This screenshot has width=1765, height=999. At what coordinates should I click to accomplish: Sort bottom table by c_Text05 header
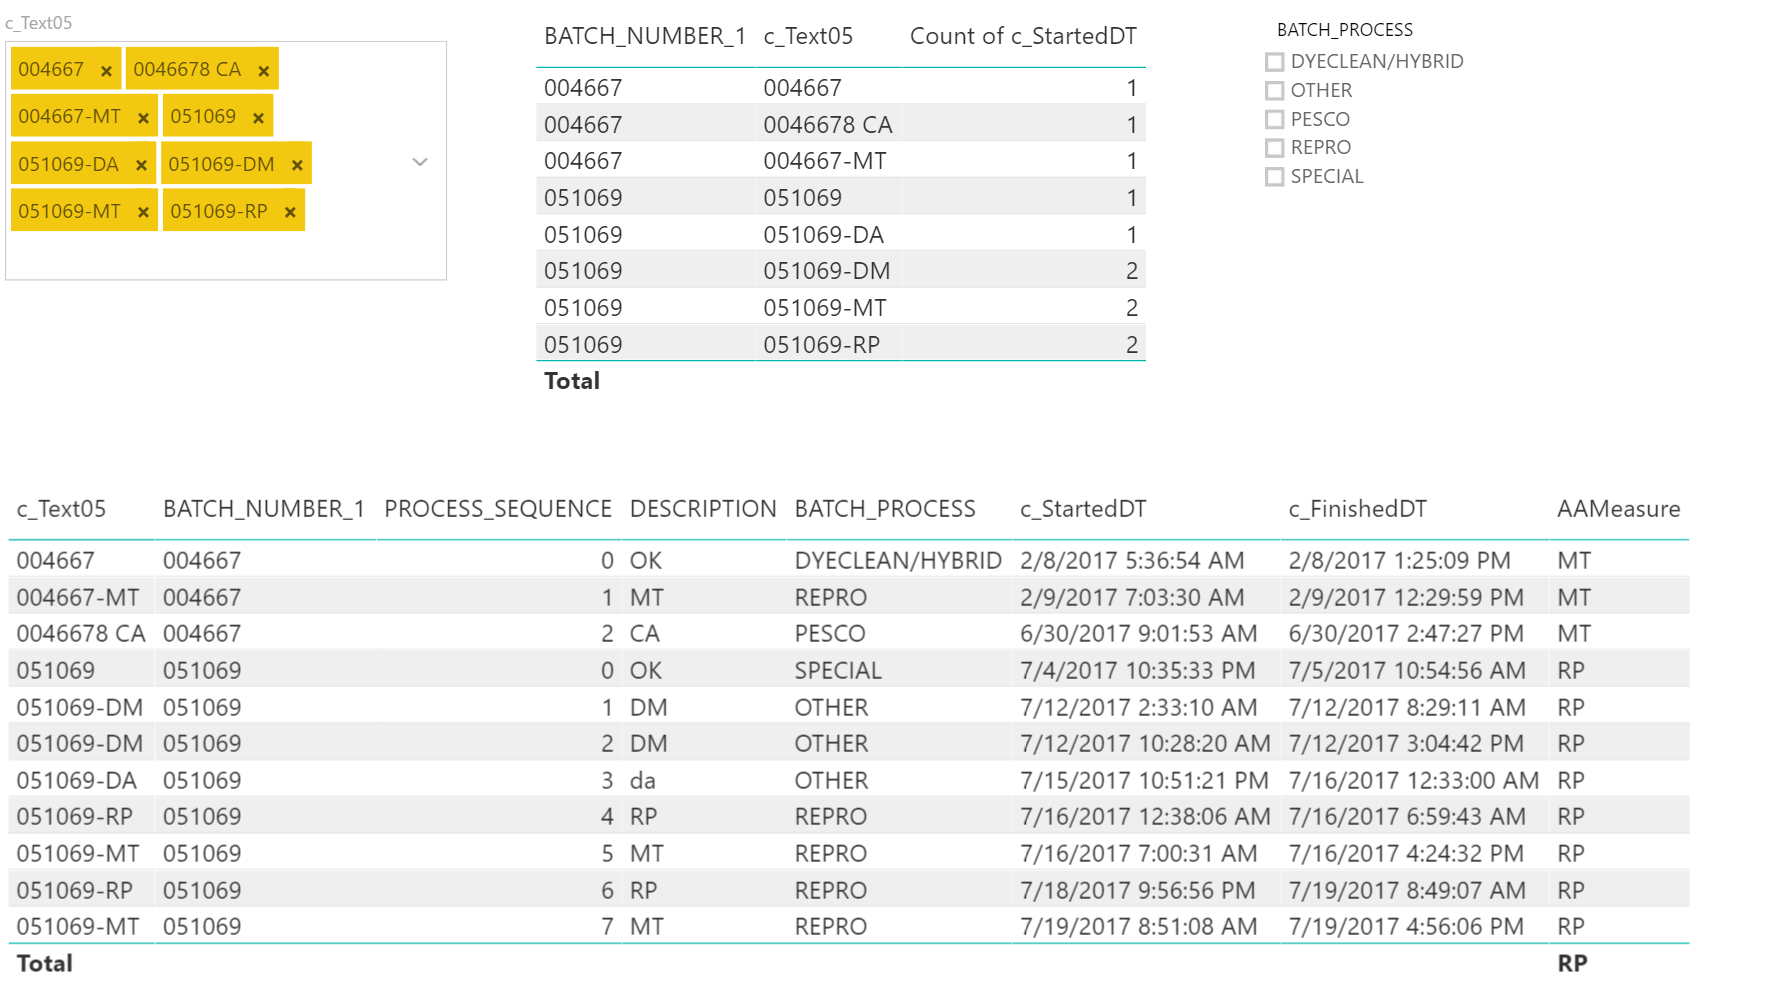[x=61, y=509]
